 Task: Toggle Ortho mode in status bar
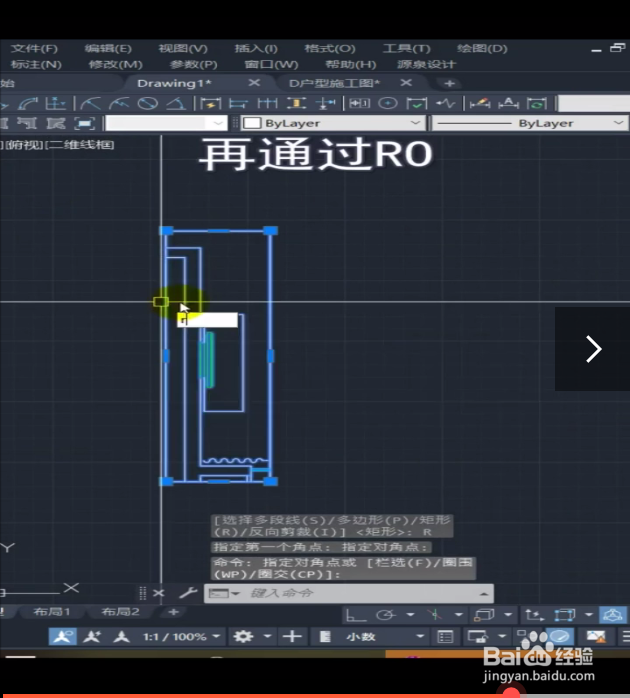(356, 615)
